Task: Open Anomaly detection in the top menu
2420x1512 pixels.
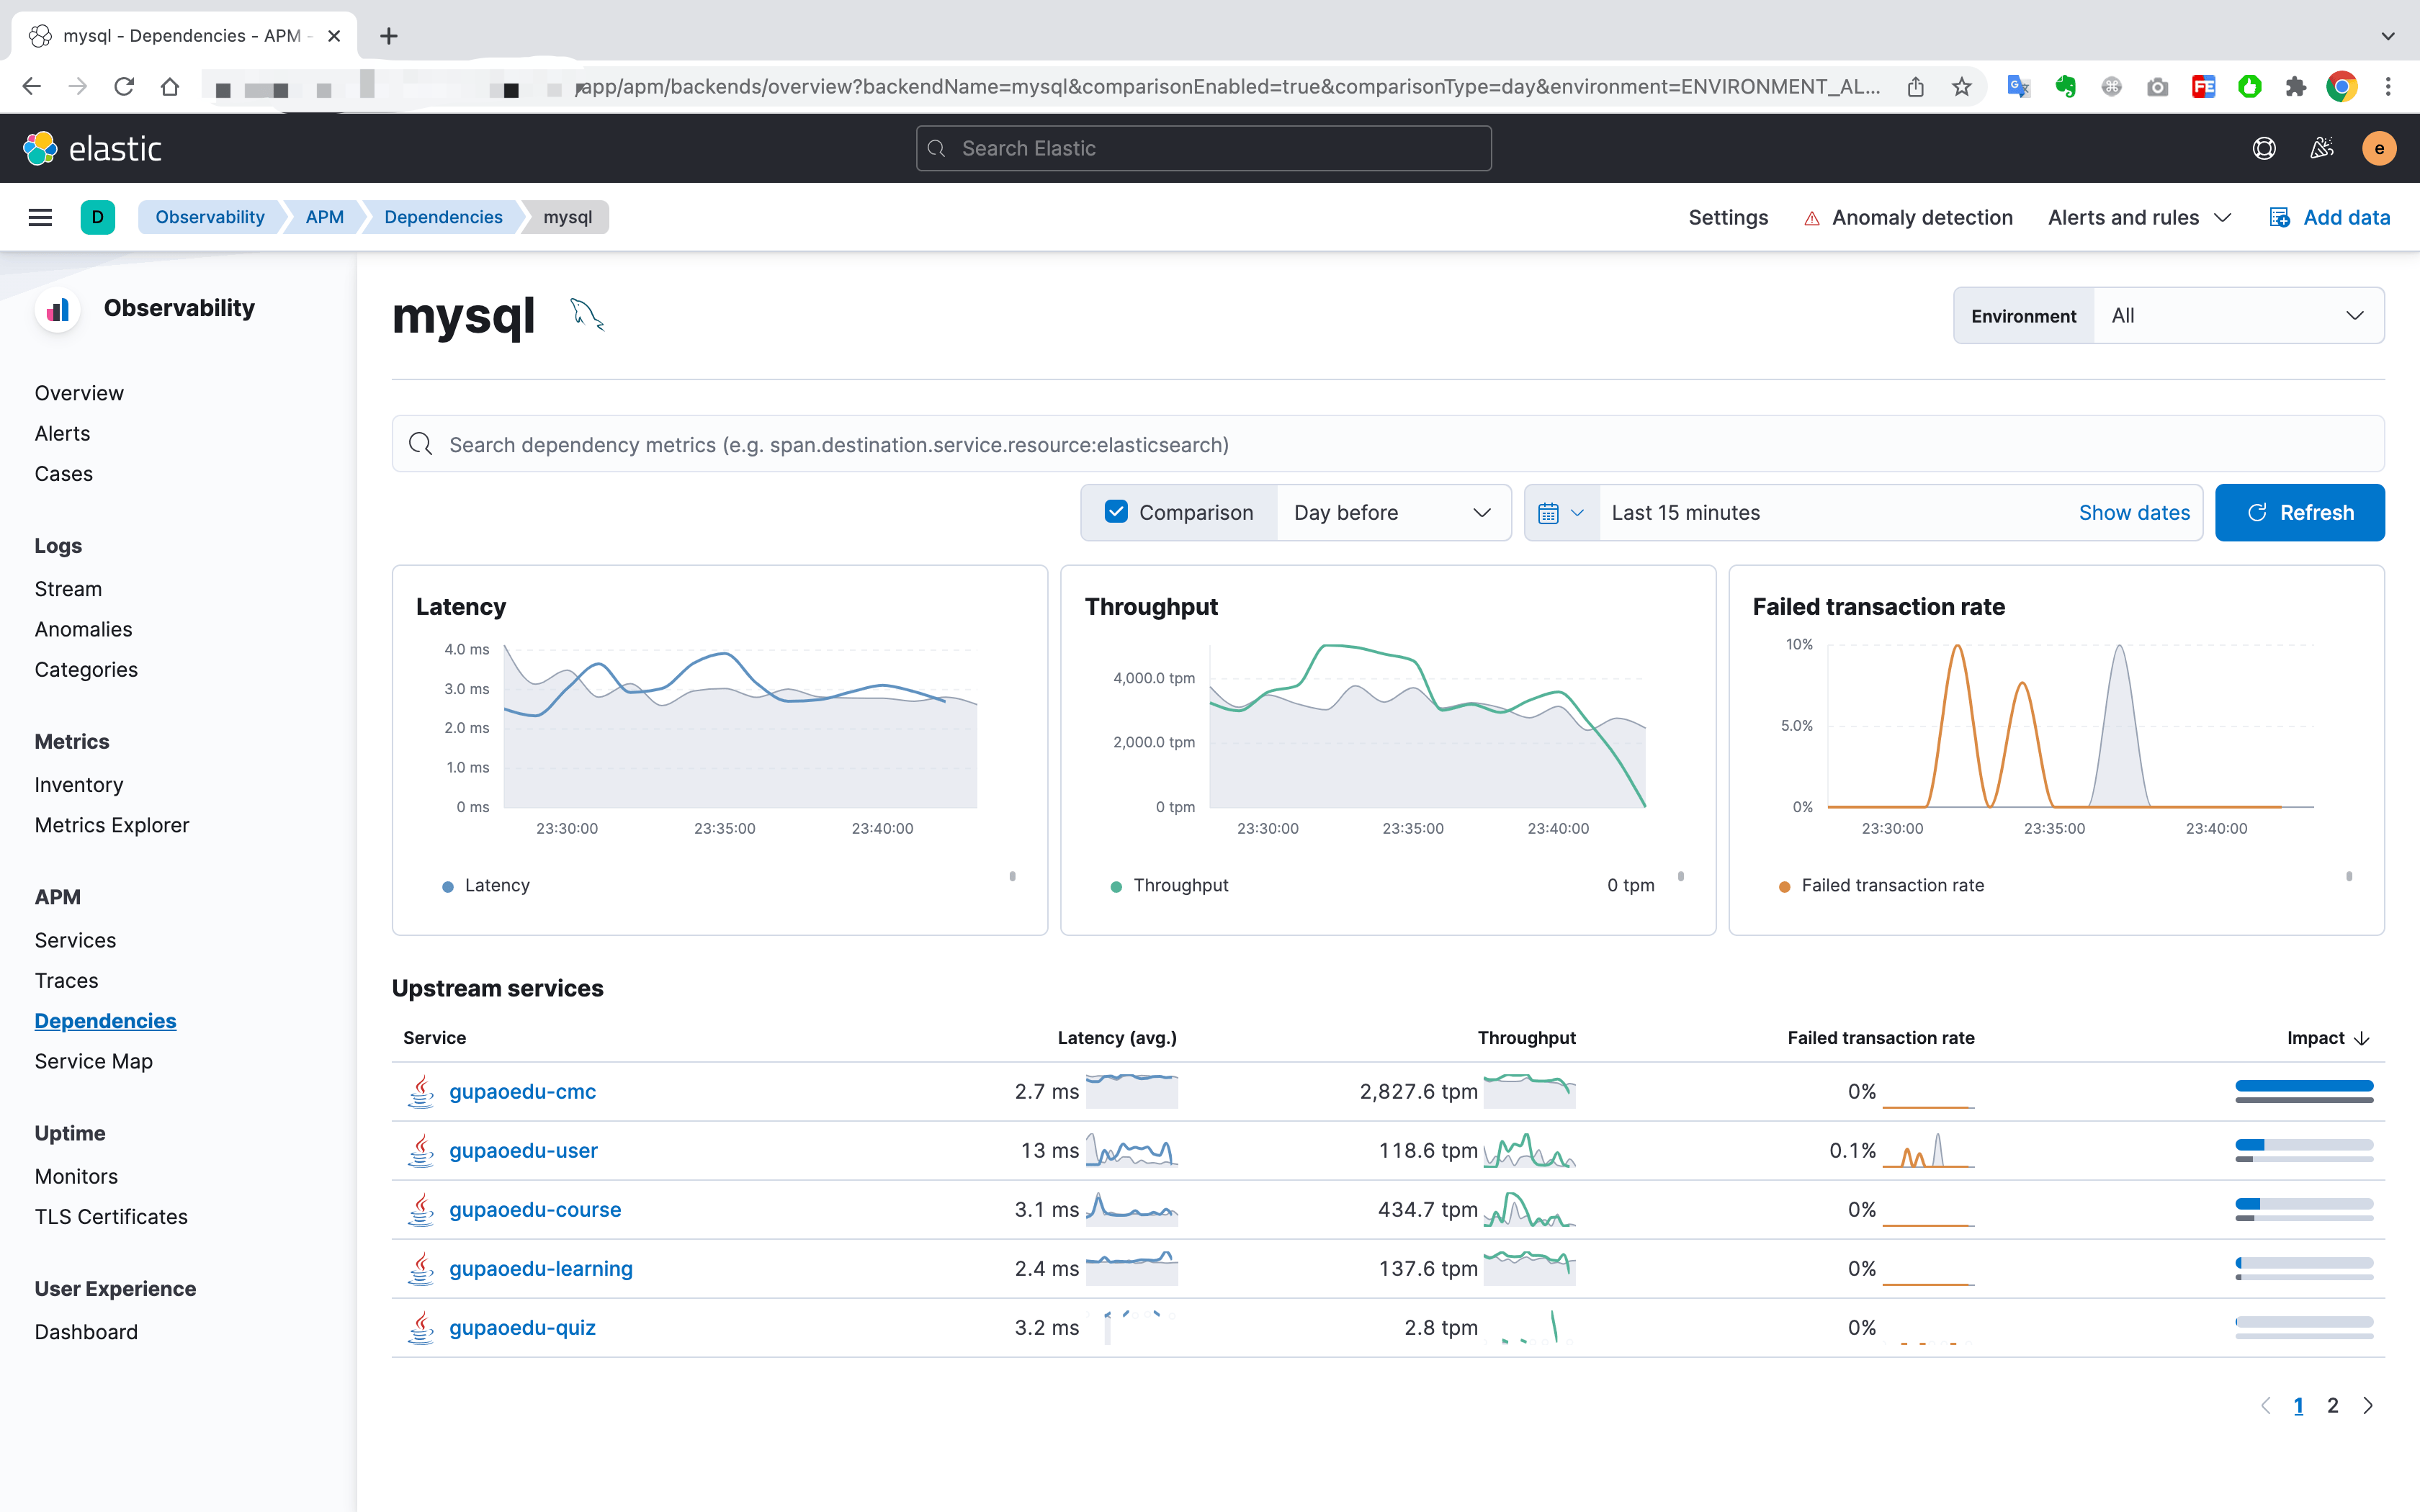Action: point(1908,217)
